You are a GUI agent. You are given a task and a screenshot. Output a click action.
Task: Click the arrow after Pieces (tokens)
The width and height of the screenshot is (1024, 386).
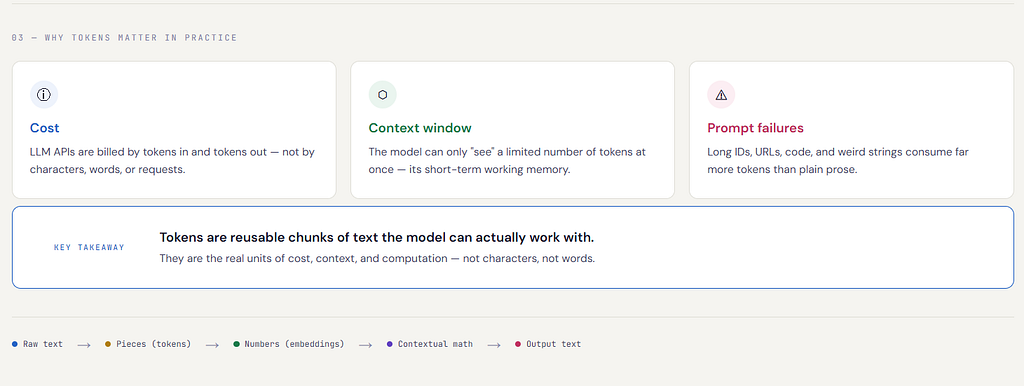[x=212, y=344]
